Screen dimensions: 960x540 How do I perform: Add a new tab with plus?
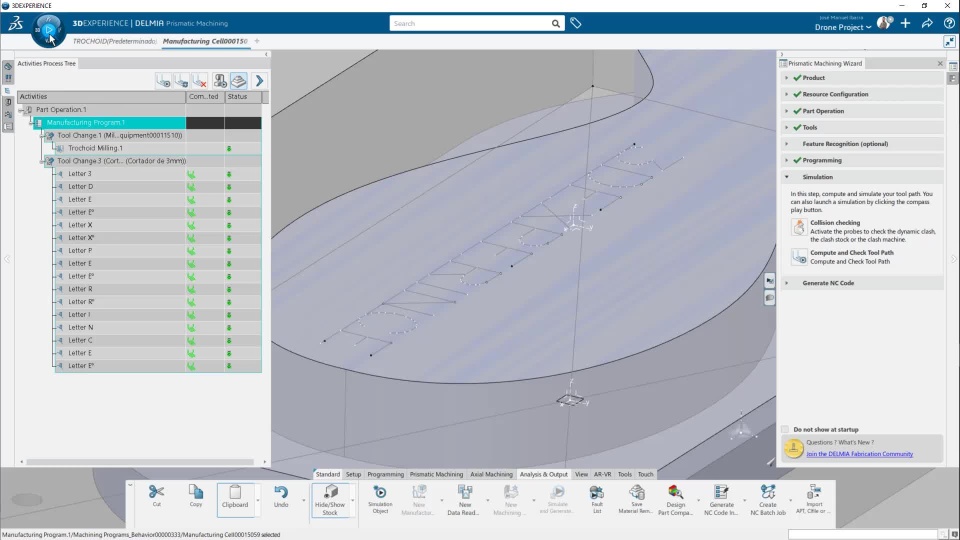[x=257, y=41]
